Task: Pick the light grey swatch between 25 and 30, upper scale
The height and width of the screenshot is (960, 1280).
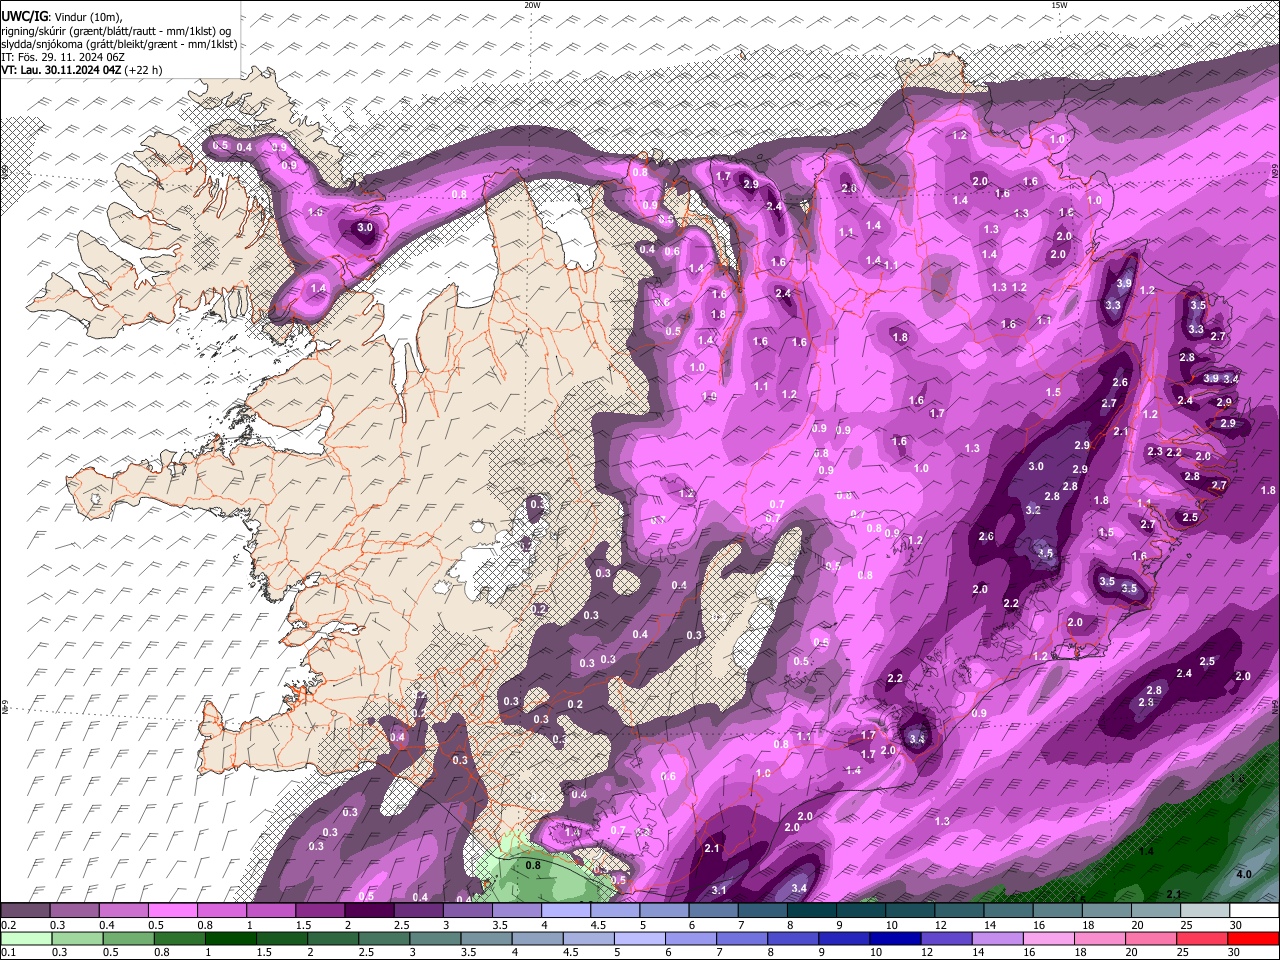Action: pyautogui.click(x=1206, y=910)
